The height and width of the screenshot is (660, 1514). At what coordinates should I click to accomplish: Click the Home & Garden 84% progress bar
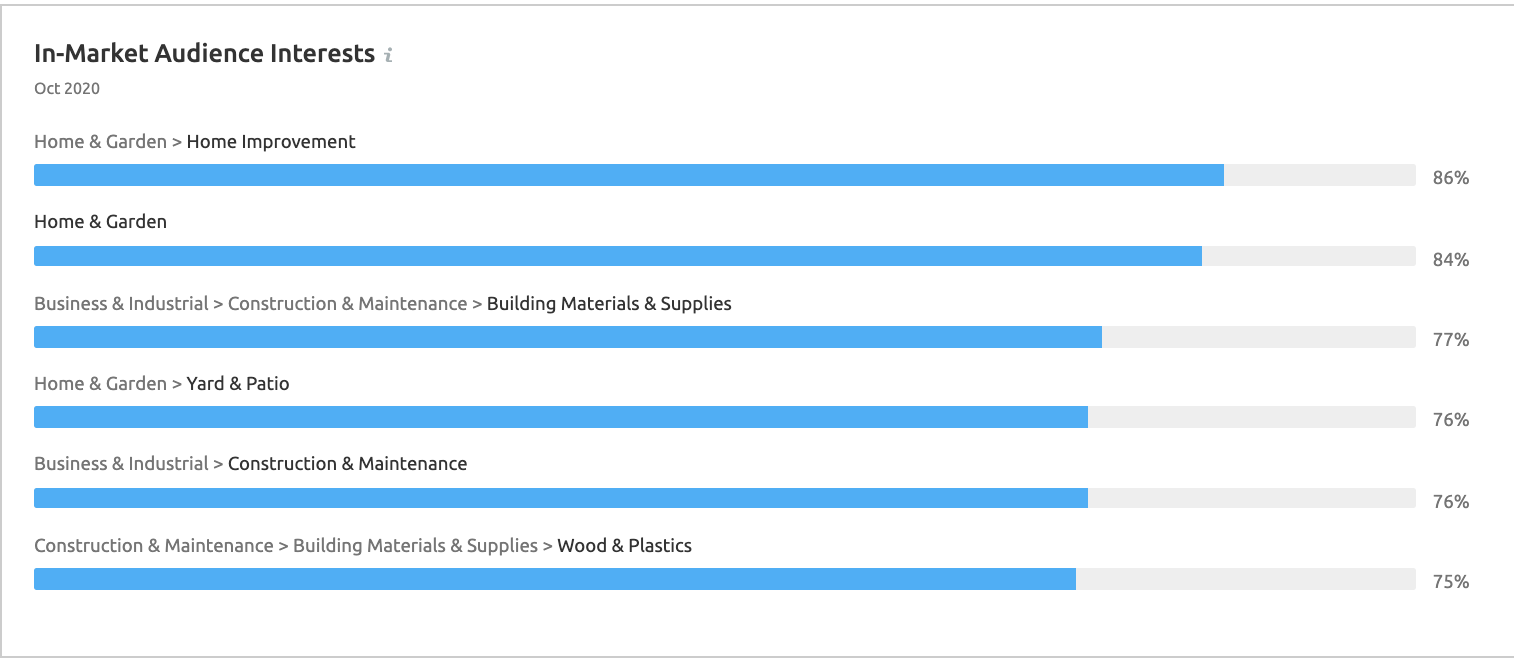(618, 256)
